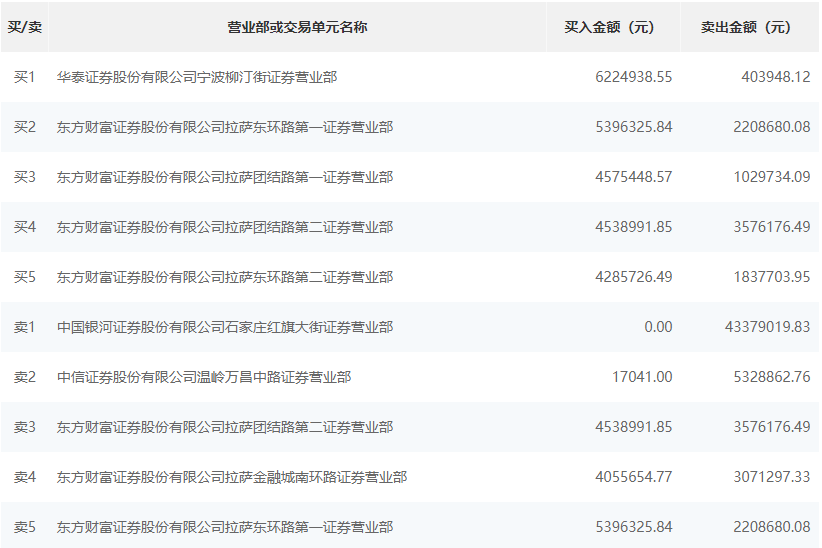Select 华泰证券宁波柳汀街证券营业部 name
The image size is (822, 548).
pos(197,77)
